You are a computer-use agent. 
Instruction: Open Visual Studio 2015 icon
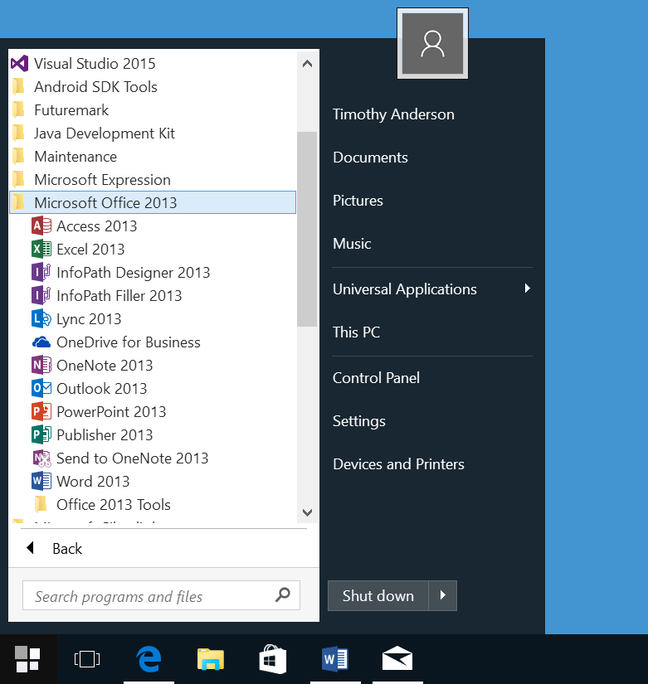19,64
